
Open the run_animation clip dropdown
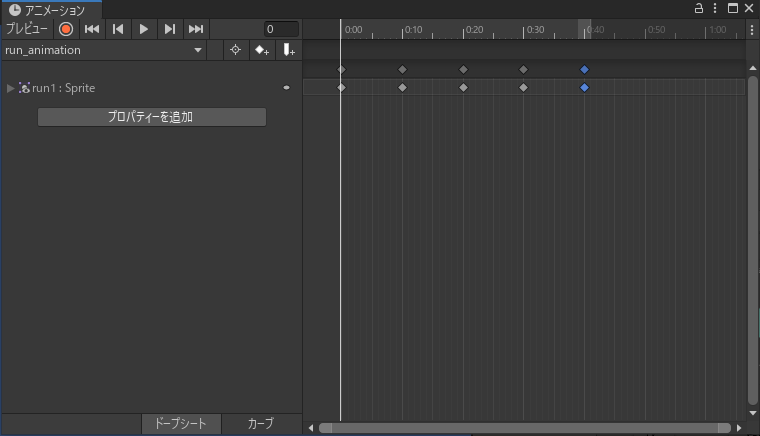click(103, 50)
